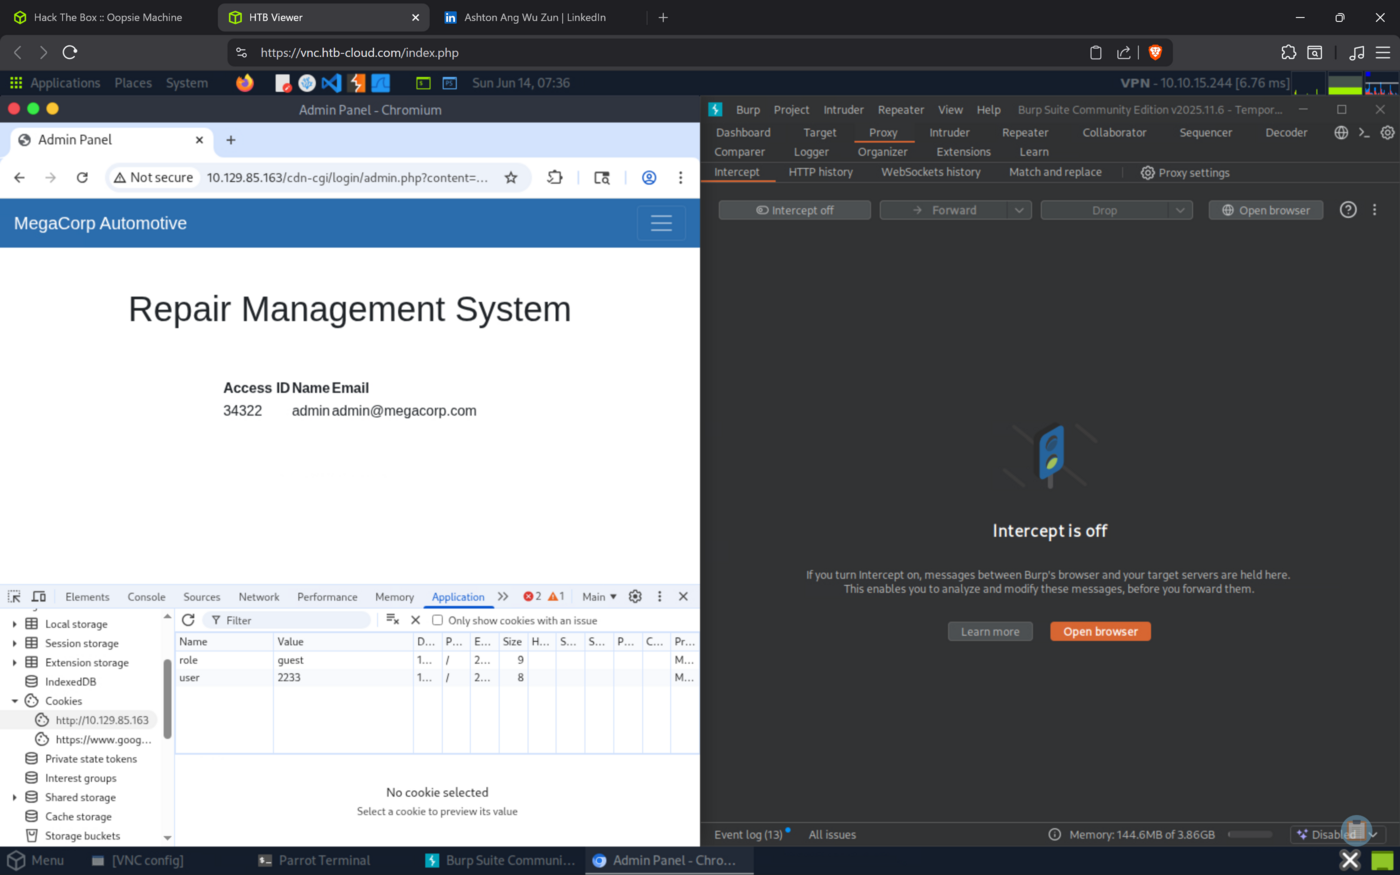
Task: Switch to HTTP history tab in Burp
Action: pyautogui.click(x=821, y=172)
